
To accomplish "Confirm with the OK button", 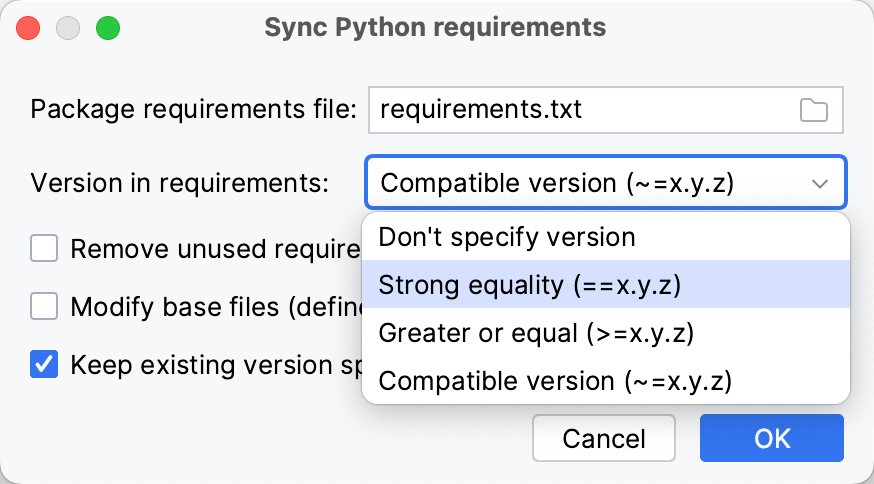I will pos(771,438).
